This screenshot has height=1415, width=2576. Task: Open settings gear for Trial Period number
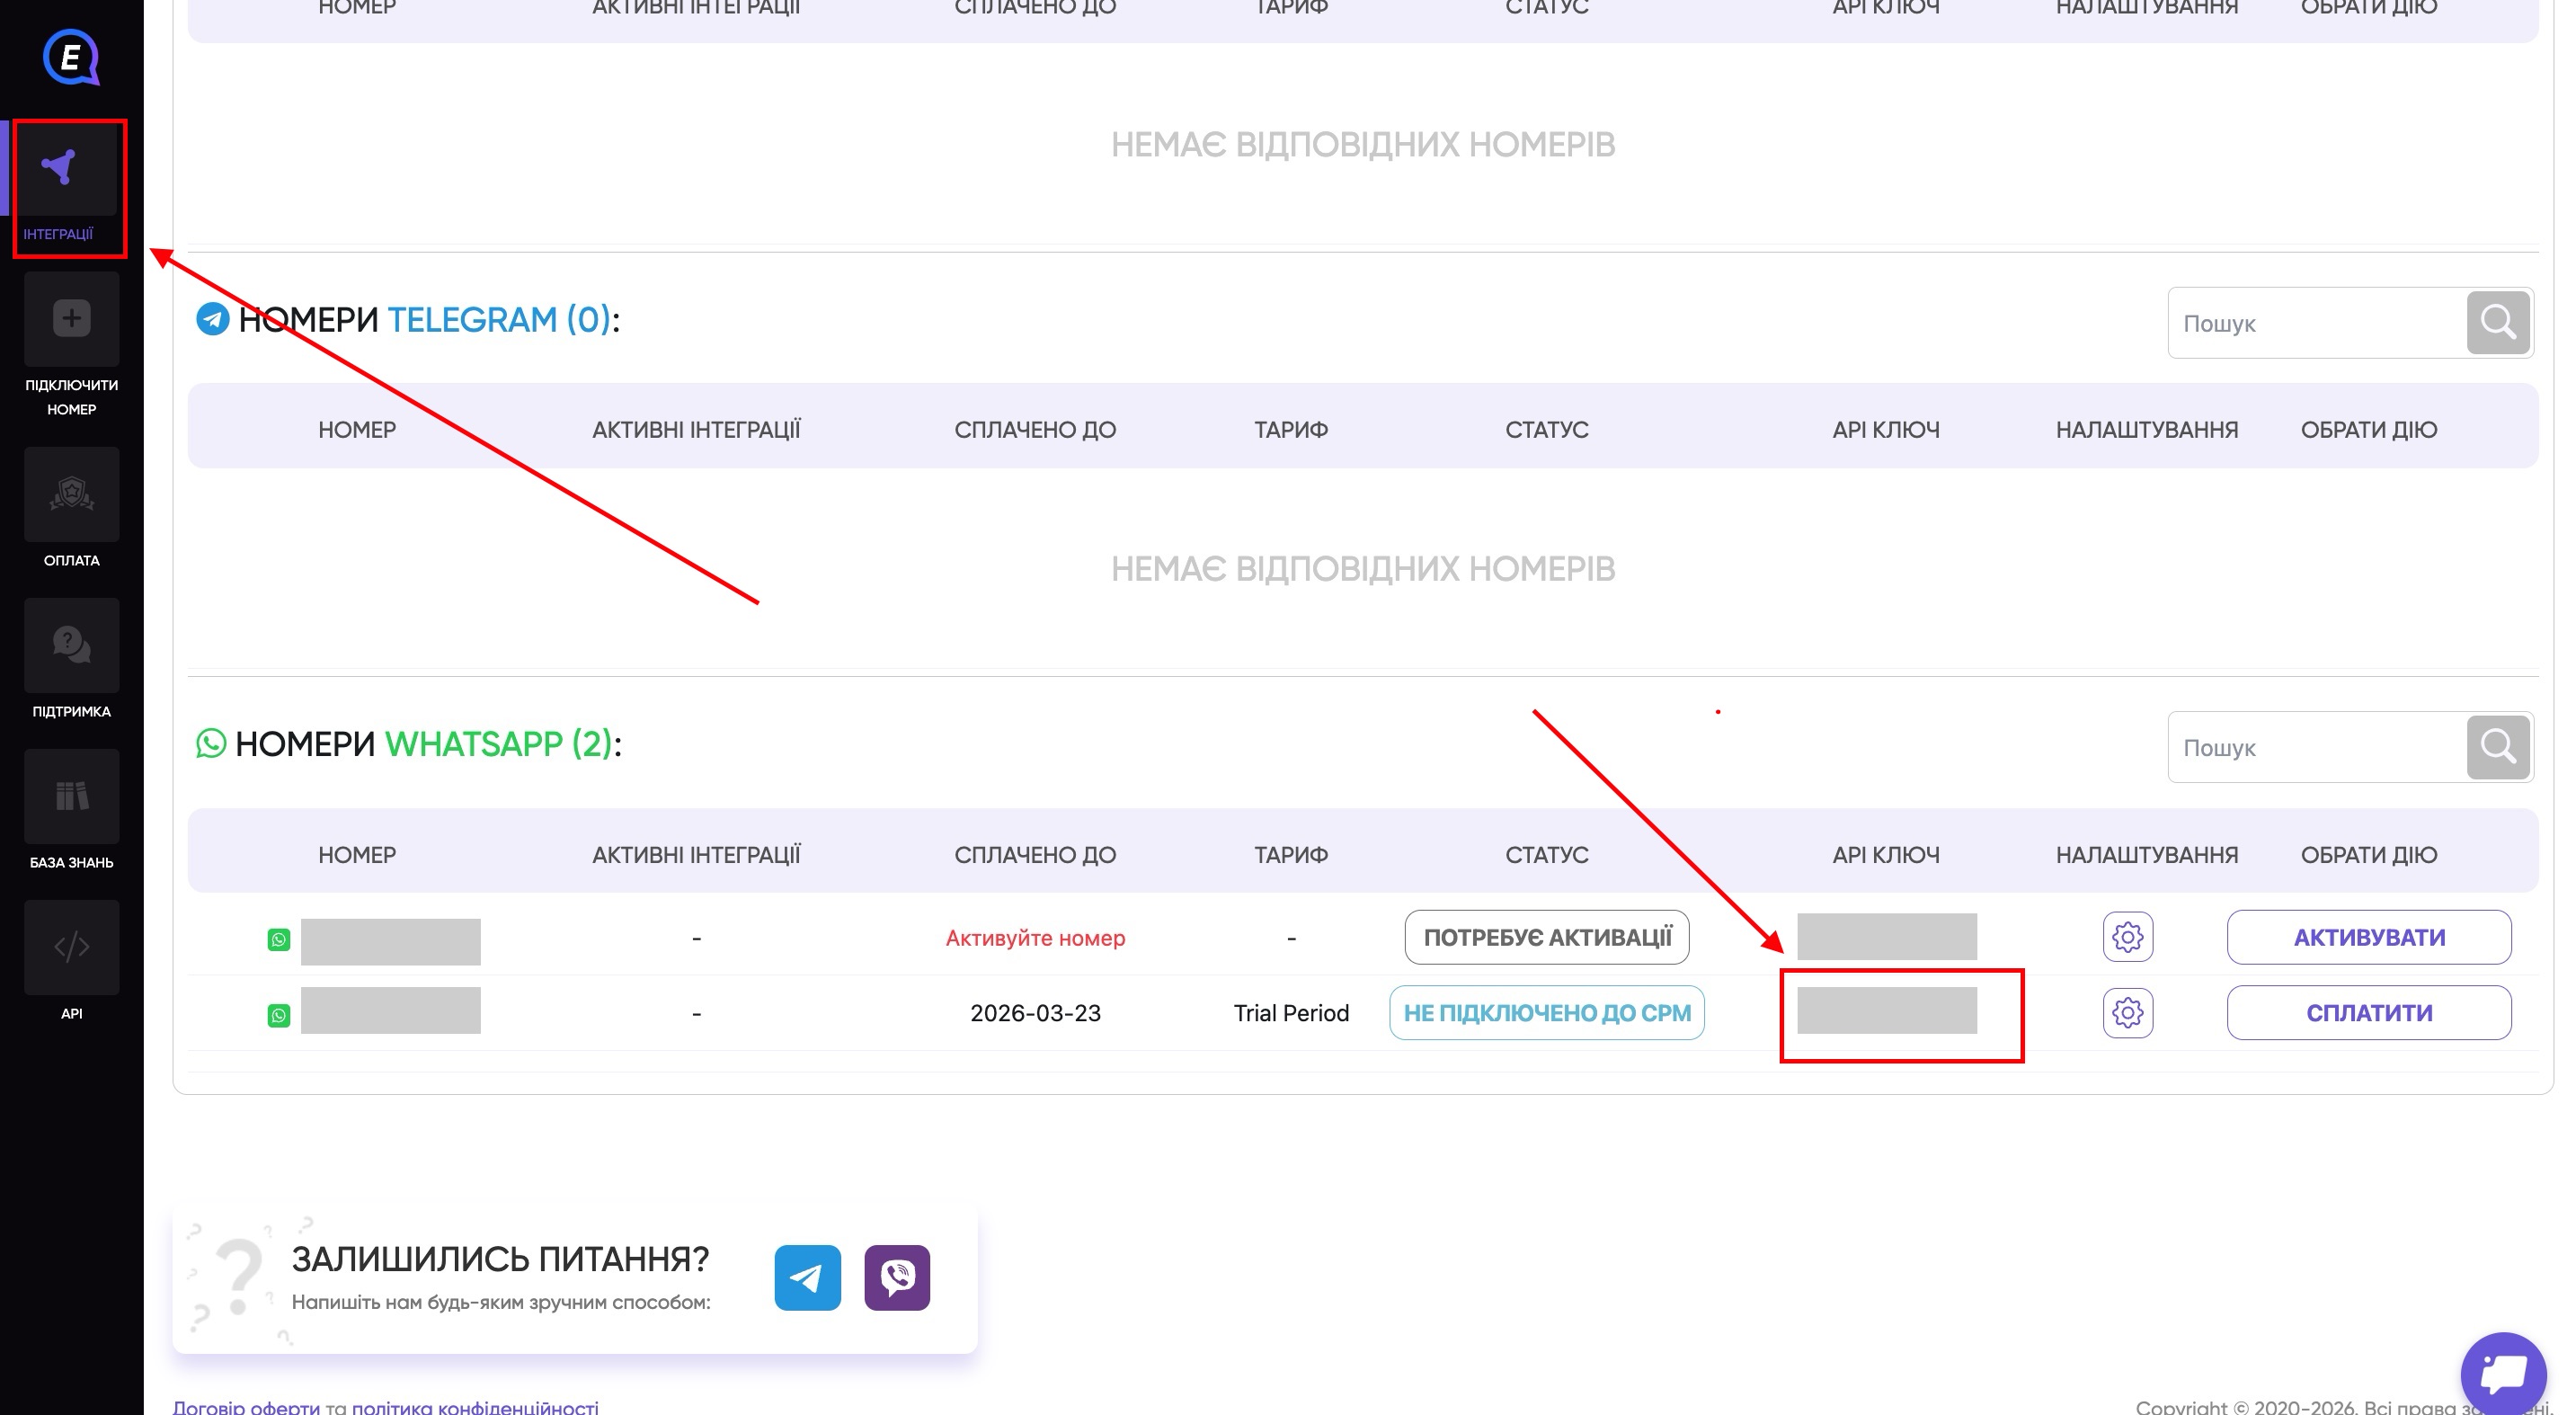click(2127, 1012)
